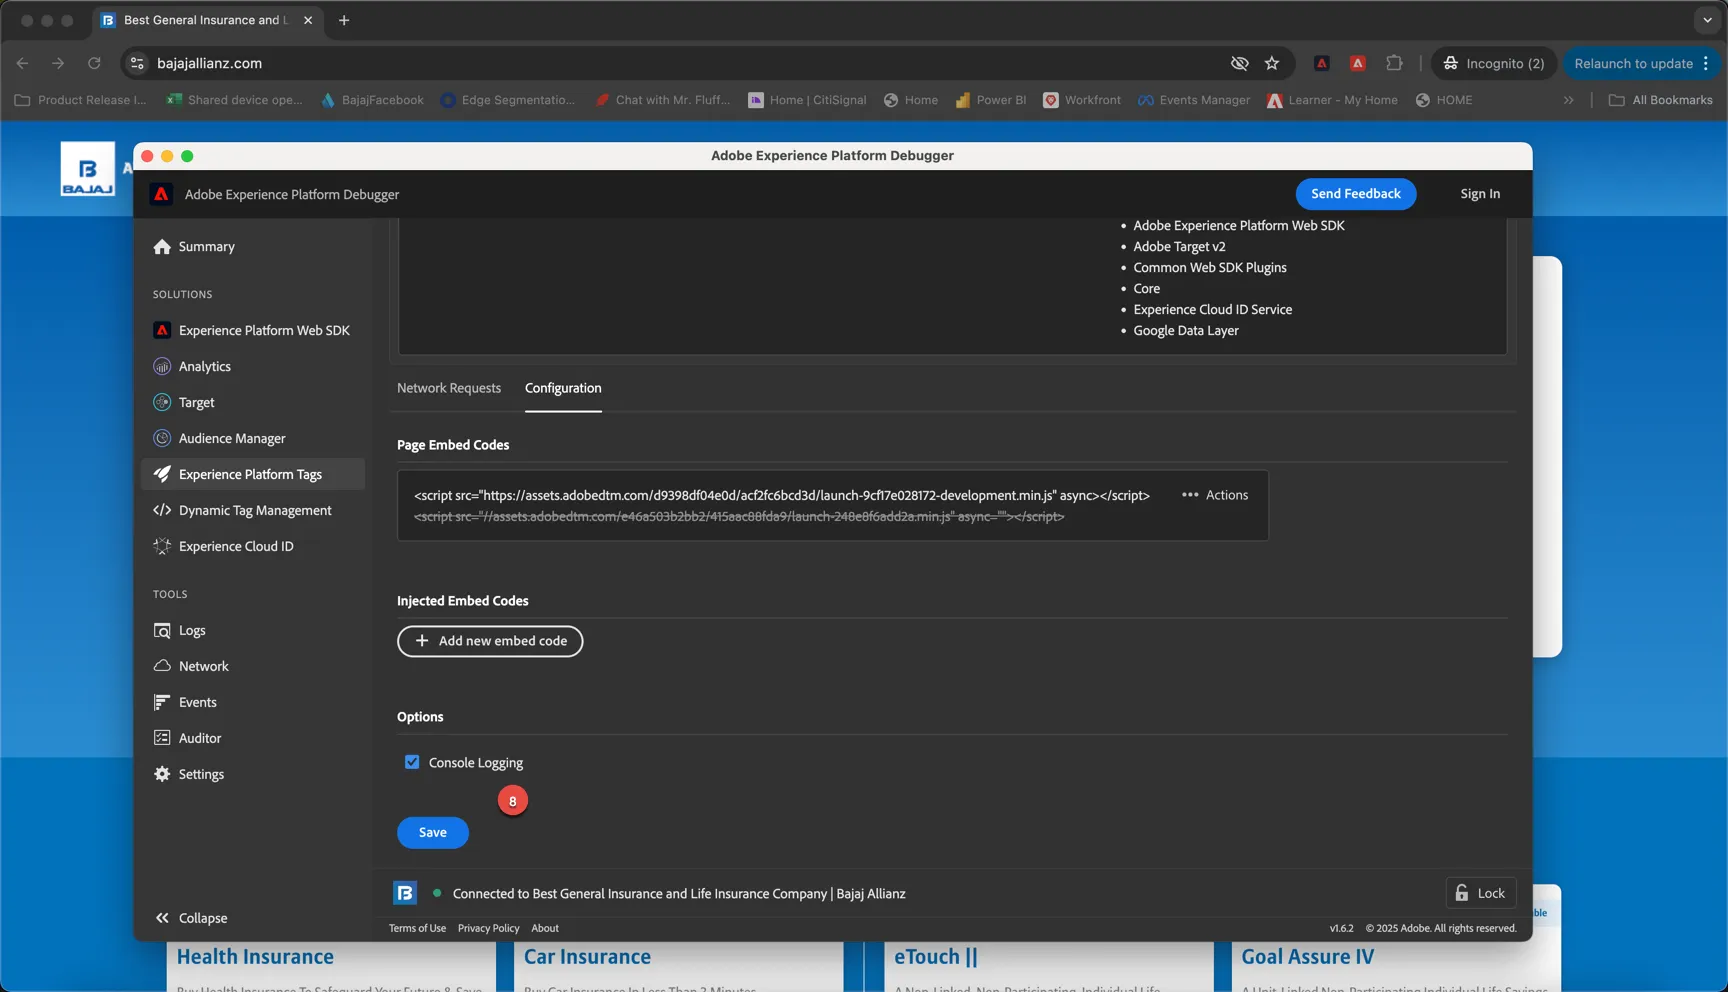Screen dimensions: 1728x992
Task: Open the Incognito (2) indicator
Action: tap(1495, 63)
